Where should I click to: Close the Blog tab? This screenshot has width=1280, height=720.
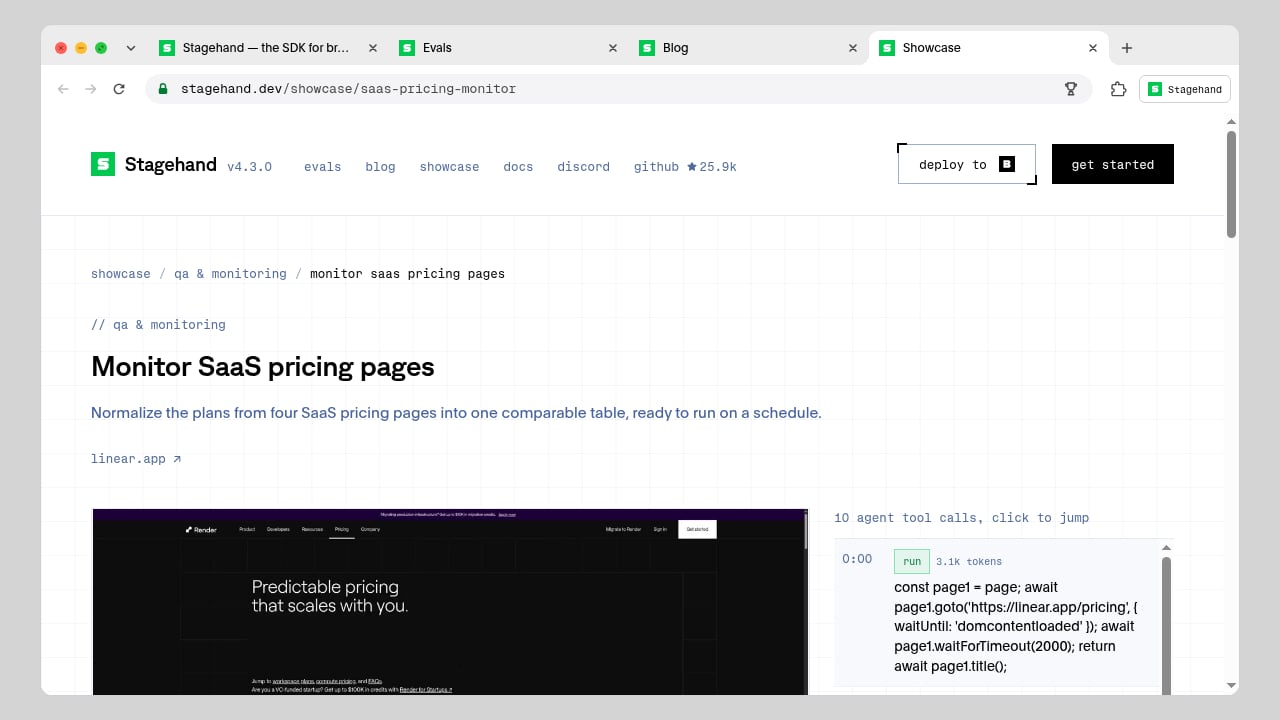(853, 48)
